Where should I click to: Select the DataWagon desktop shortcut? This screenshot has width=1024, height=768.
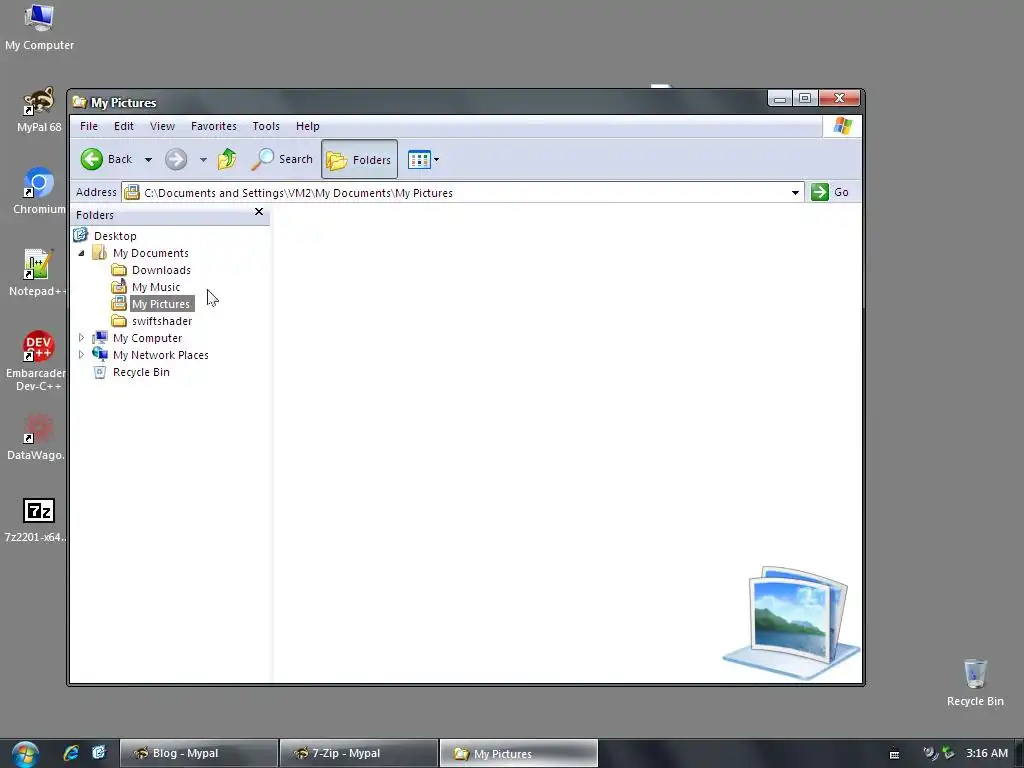[x=36, y=437]
